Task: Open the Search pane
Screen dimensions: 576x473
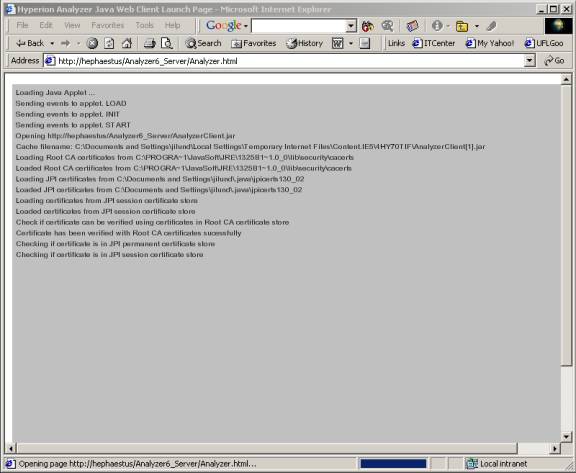Action: point(203,43)
